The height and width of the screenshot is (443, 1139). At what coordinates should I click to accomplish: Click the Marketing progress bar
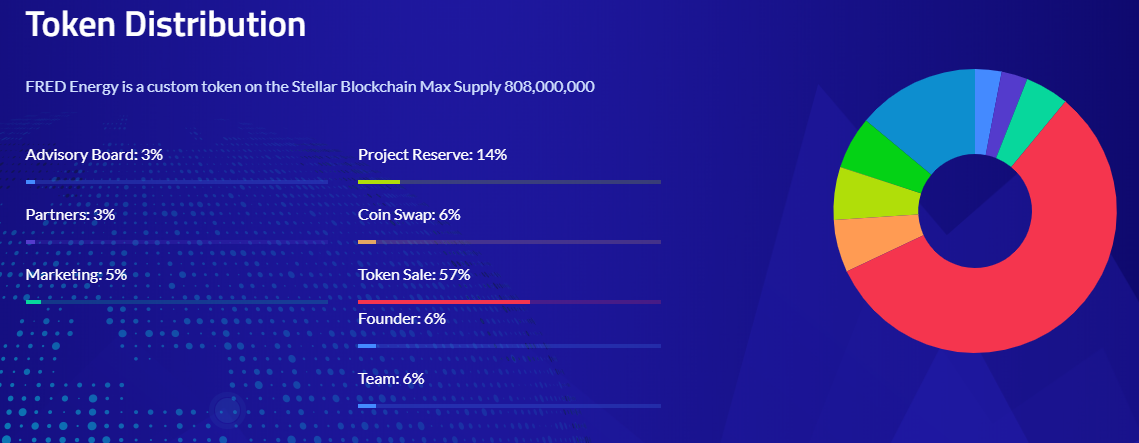tap(176, 301)
